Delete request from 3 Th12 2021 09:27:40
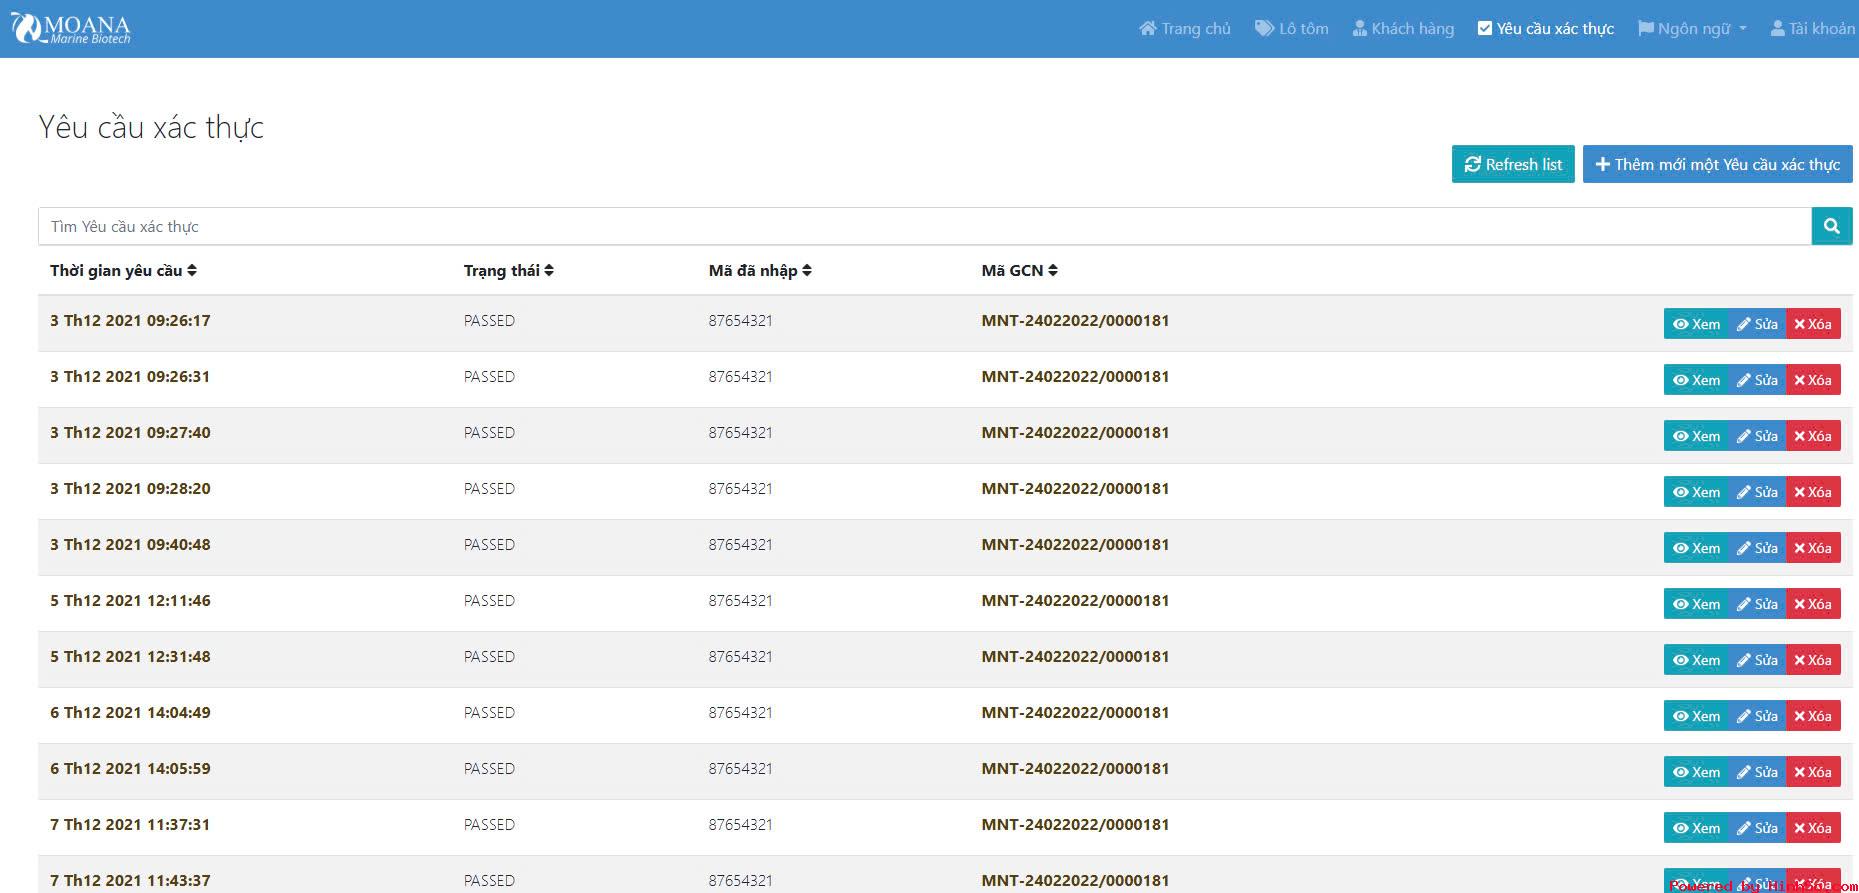Image resolution: width=1859 pixels, height=893 pixels. pos(1813,436)
